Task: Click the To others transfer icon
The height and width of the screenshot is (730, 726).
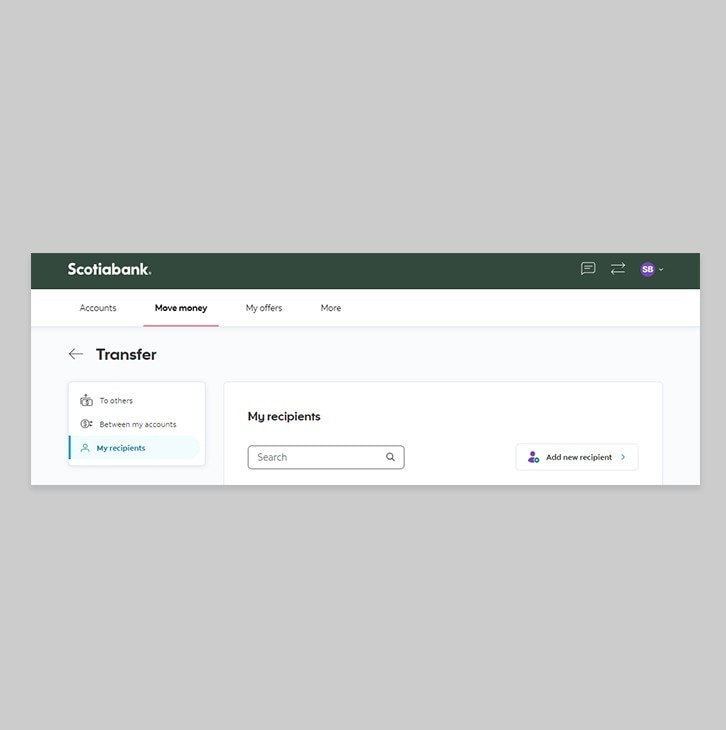Action: click(86, 400)
